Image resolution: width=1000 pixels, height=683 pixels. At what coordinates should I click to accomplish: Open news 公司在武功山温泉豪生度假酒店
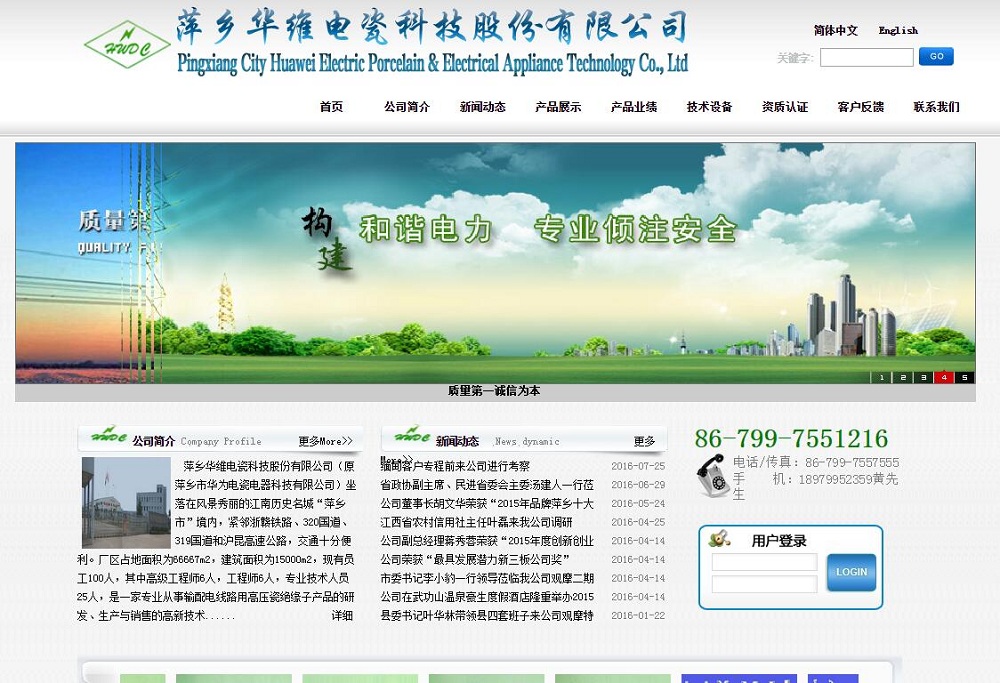(x=487, y=597)
